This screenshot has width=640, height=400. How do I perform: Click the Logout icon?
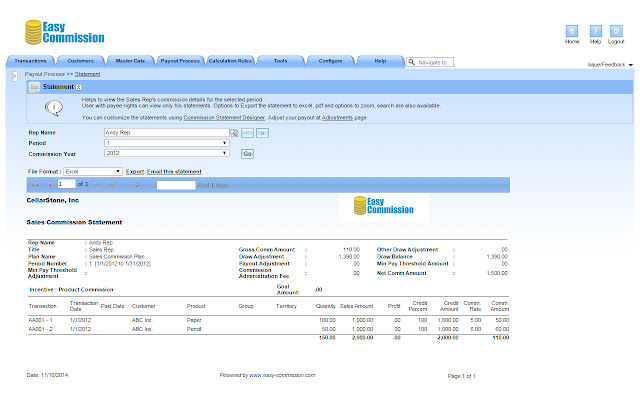coord(616,31)
